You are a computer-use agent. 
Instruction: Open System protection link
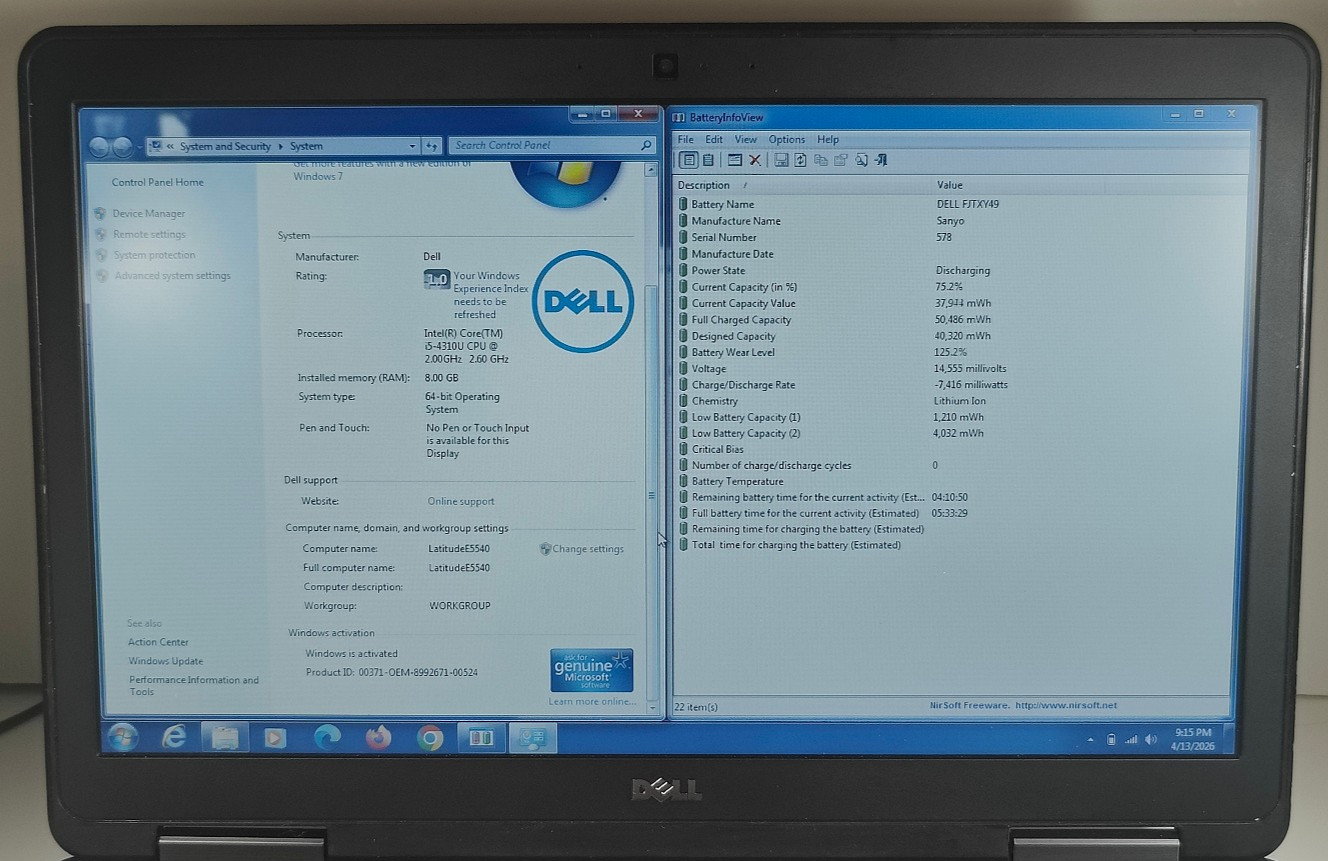pos(154,255)
